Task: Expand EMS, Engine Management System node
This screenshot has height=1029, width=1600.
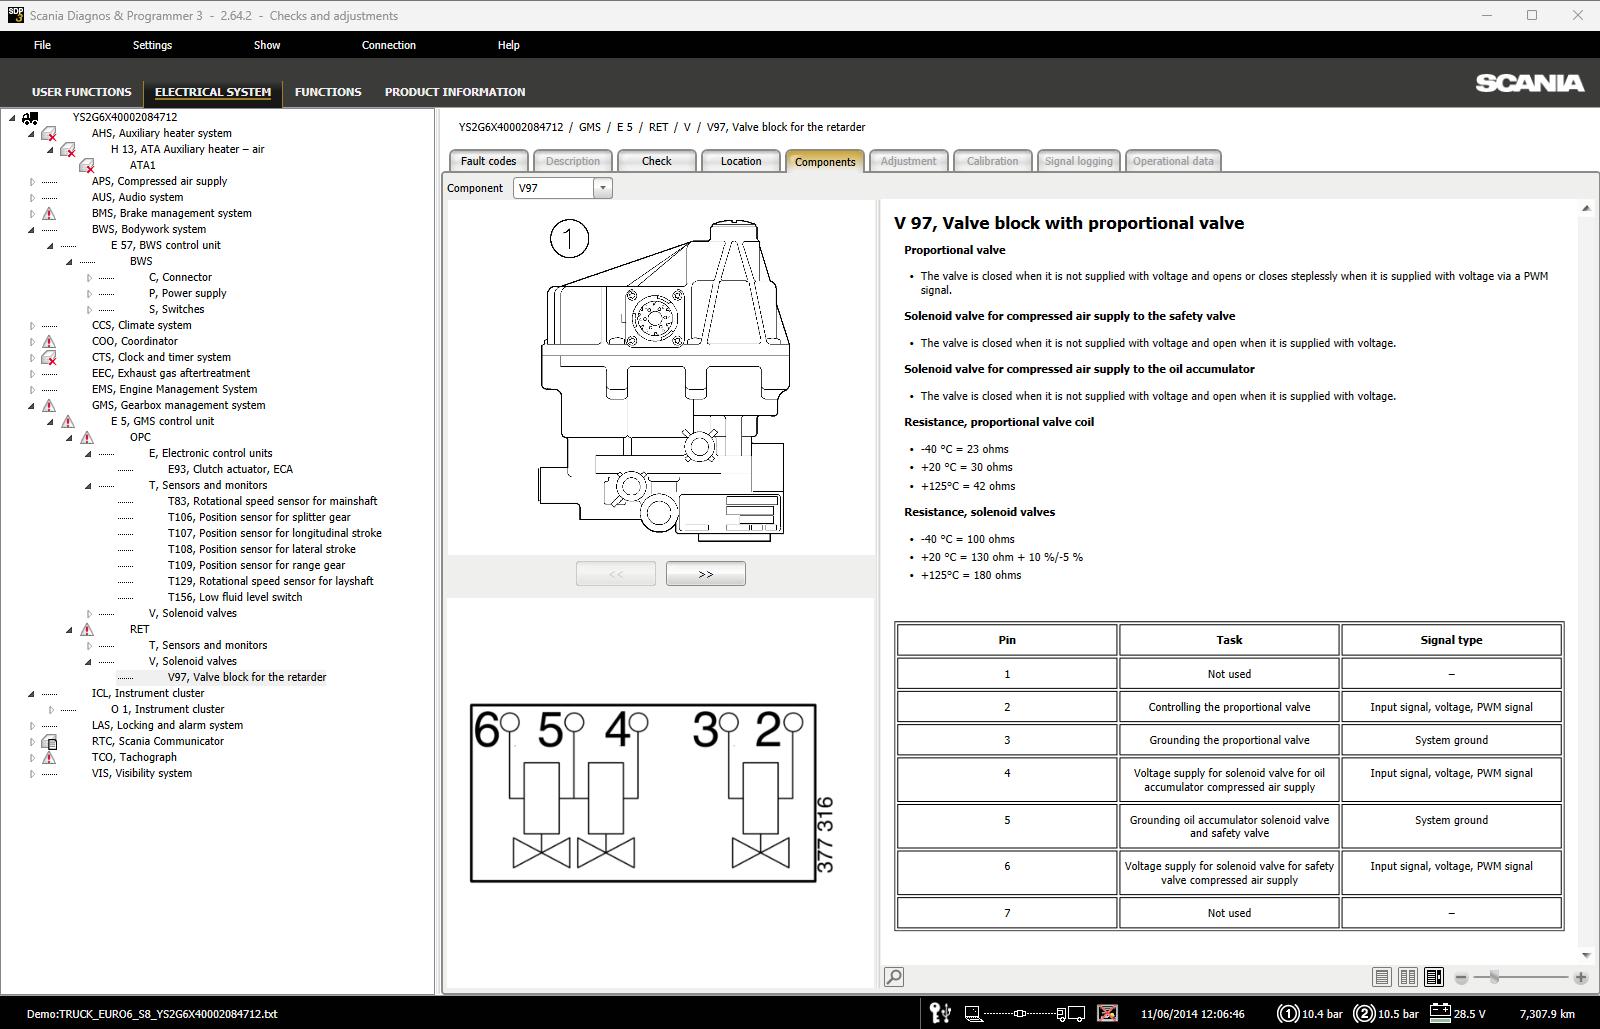Action: coord(32,390)
